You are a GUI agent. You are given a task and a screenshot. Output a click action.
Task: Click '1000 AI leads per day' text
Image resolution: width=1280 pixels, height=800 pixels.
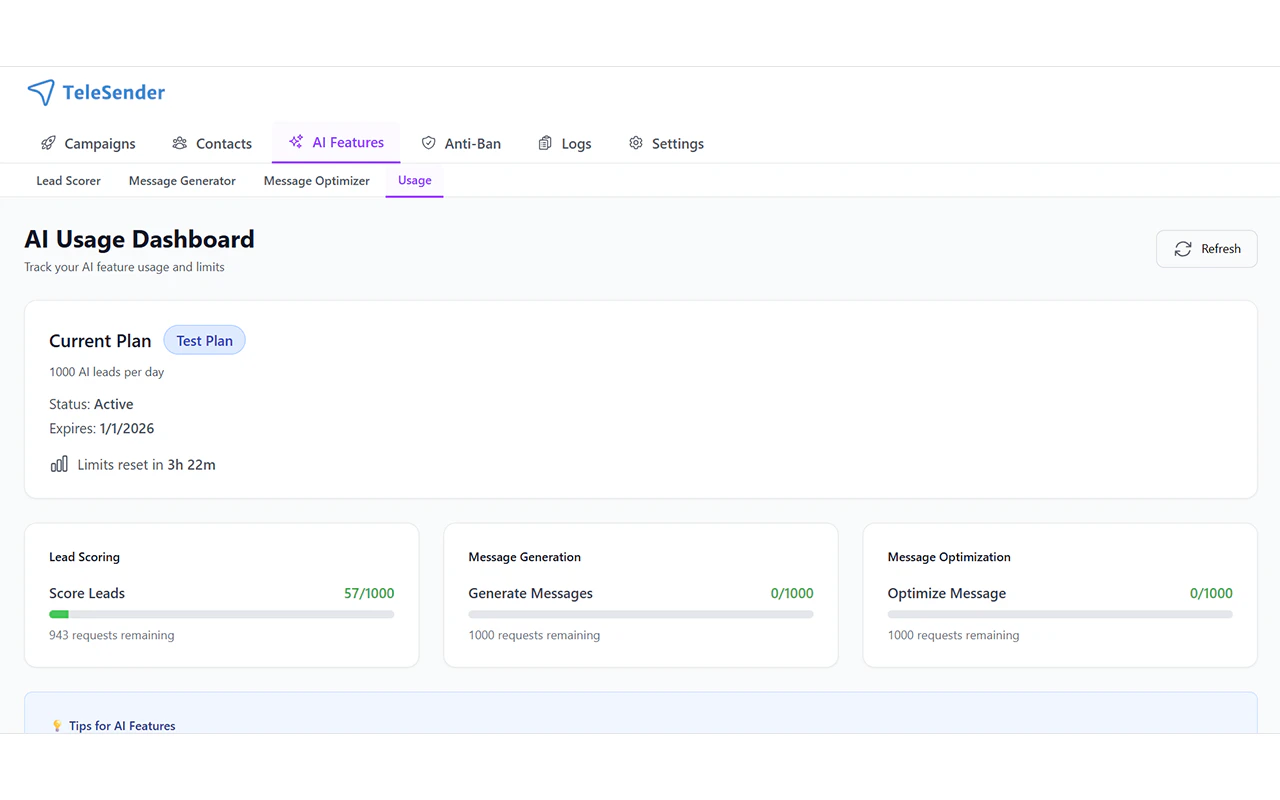click(106, 372)
